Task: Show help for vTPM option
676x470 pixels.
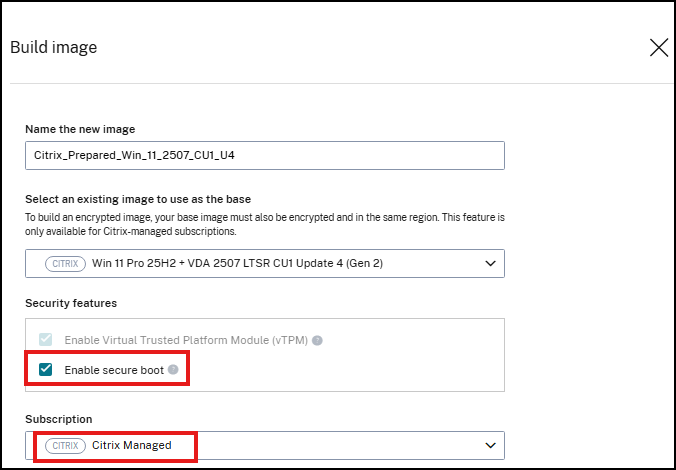Action: 317,341
